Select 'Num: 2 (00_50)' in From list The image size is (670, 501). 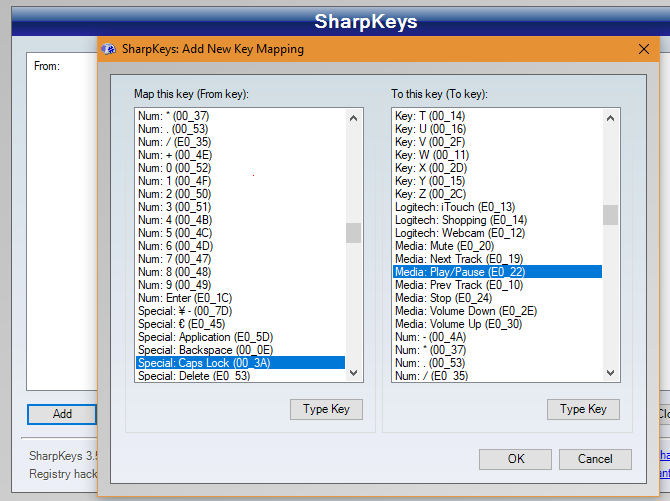[x=241, y=194]
